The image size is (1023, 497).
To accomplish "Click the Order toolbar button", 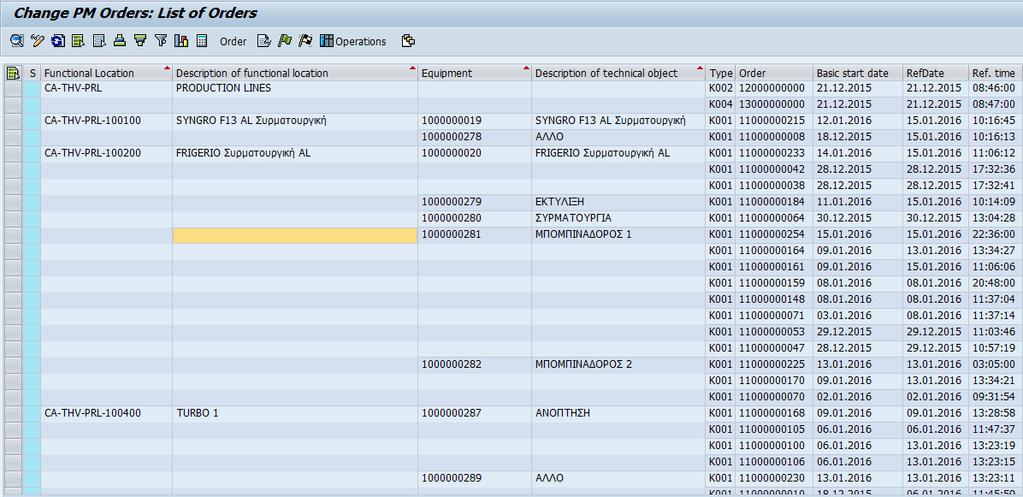I will (x=233, y=42).
